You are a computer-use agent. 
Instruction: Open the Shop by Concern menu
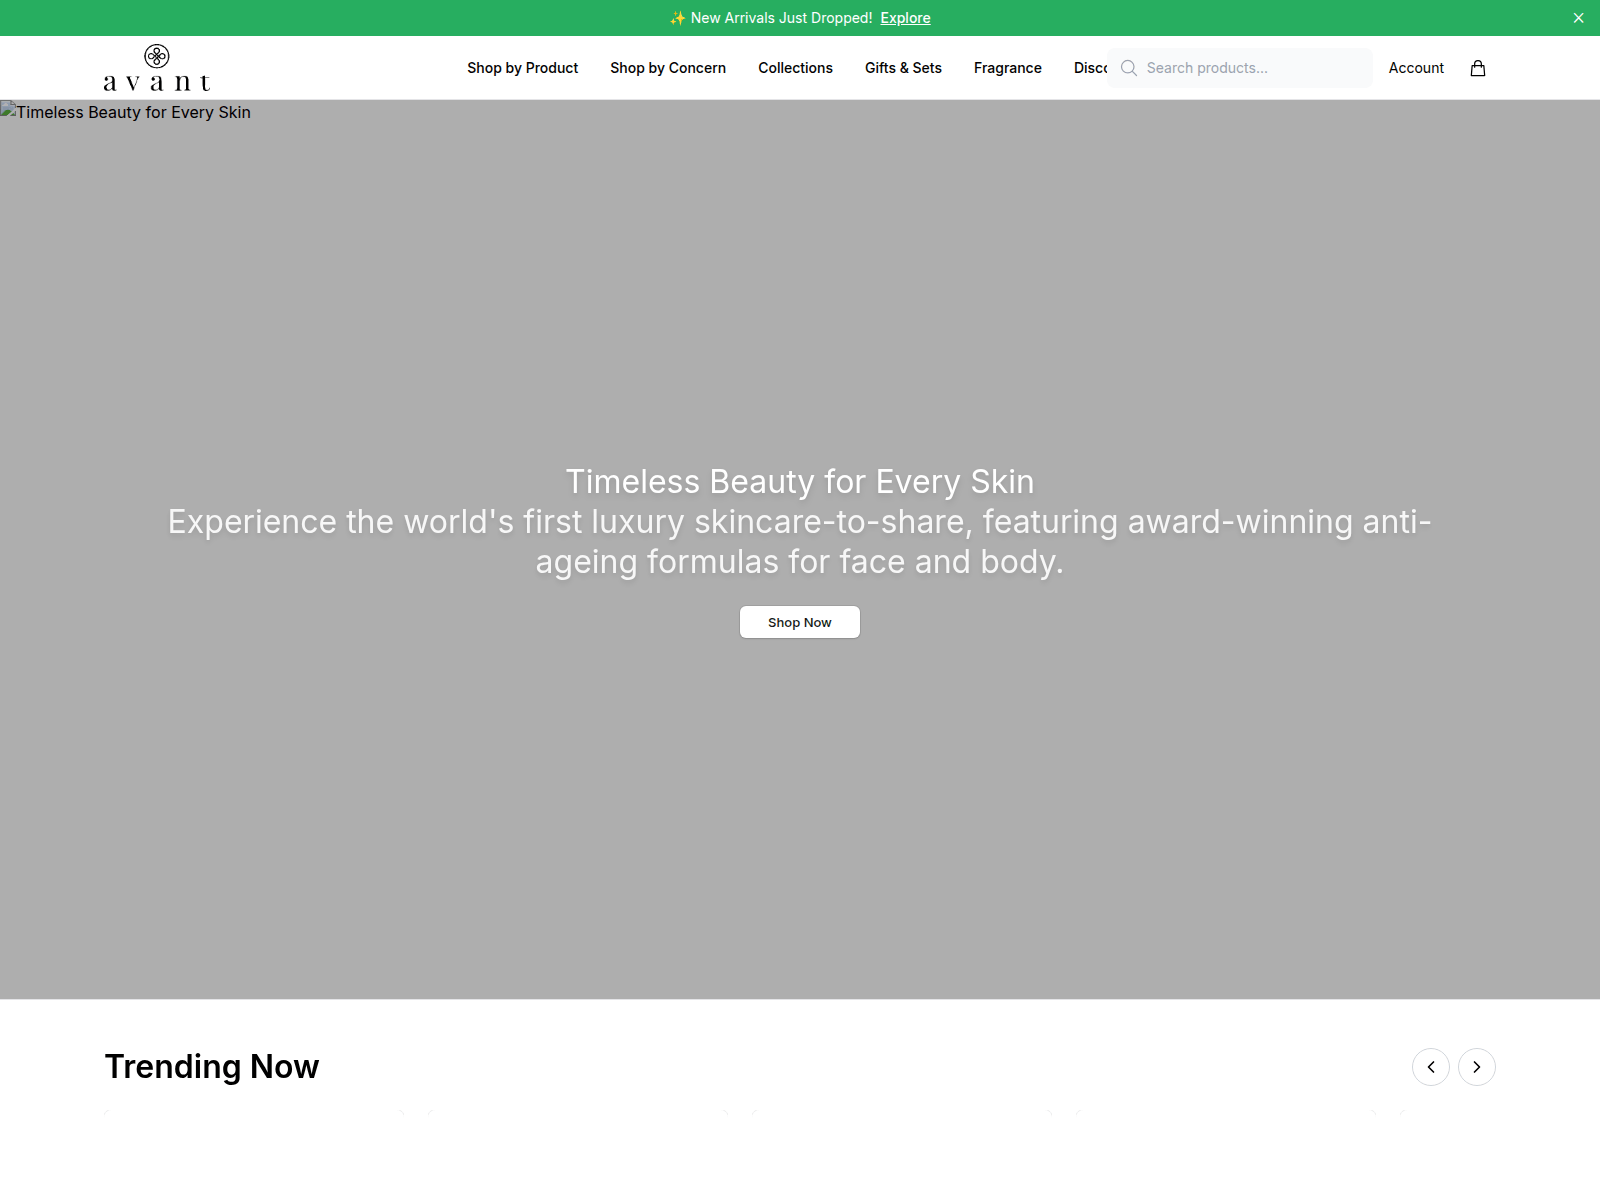click(668, 68)
